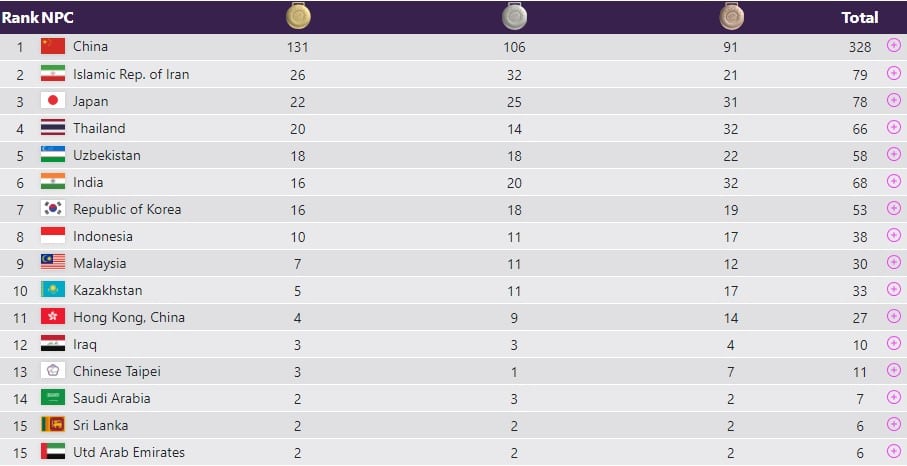Image resolution: width=907 pixels, height=466 pixels.
Task: Click the Kazakhstan flag icon
Action: [x=53, y=290]
